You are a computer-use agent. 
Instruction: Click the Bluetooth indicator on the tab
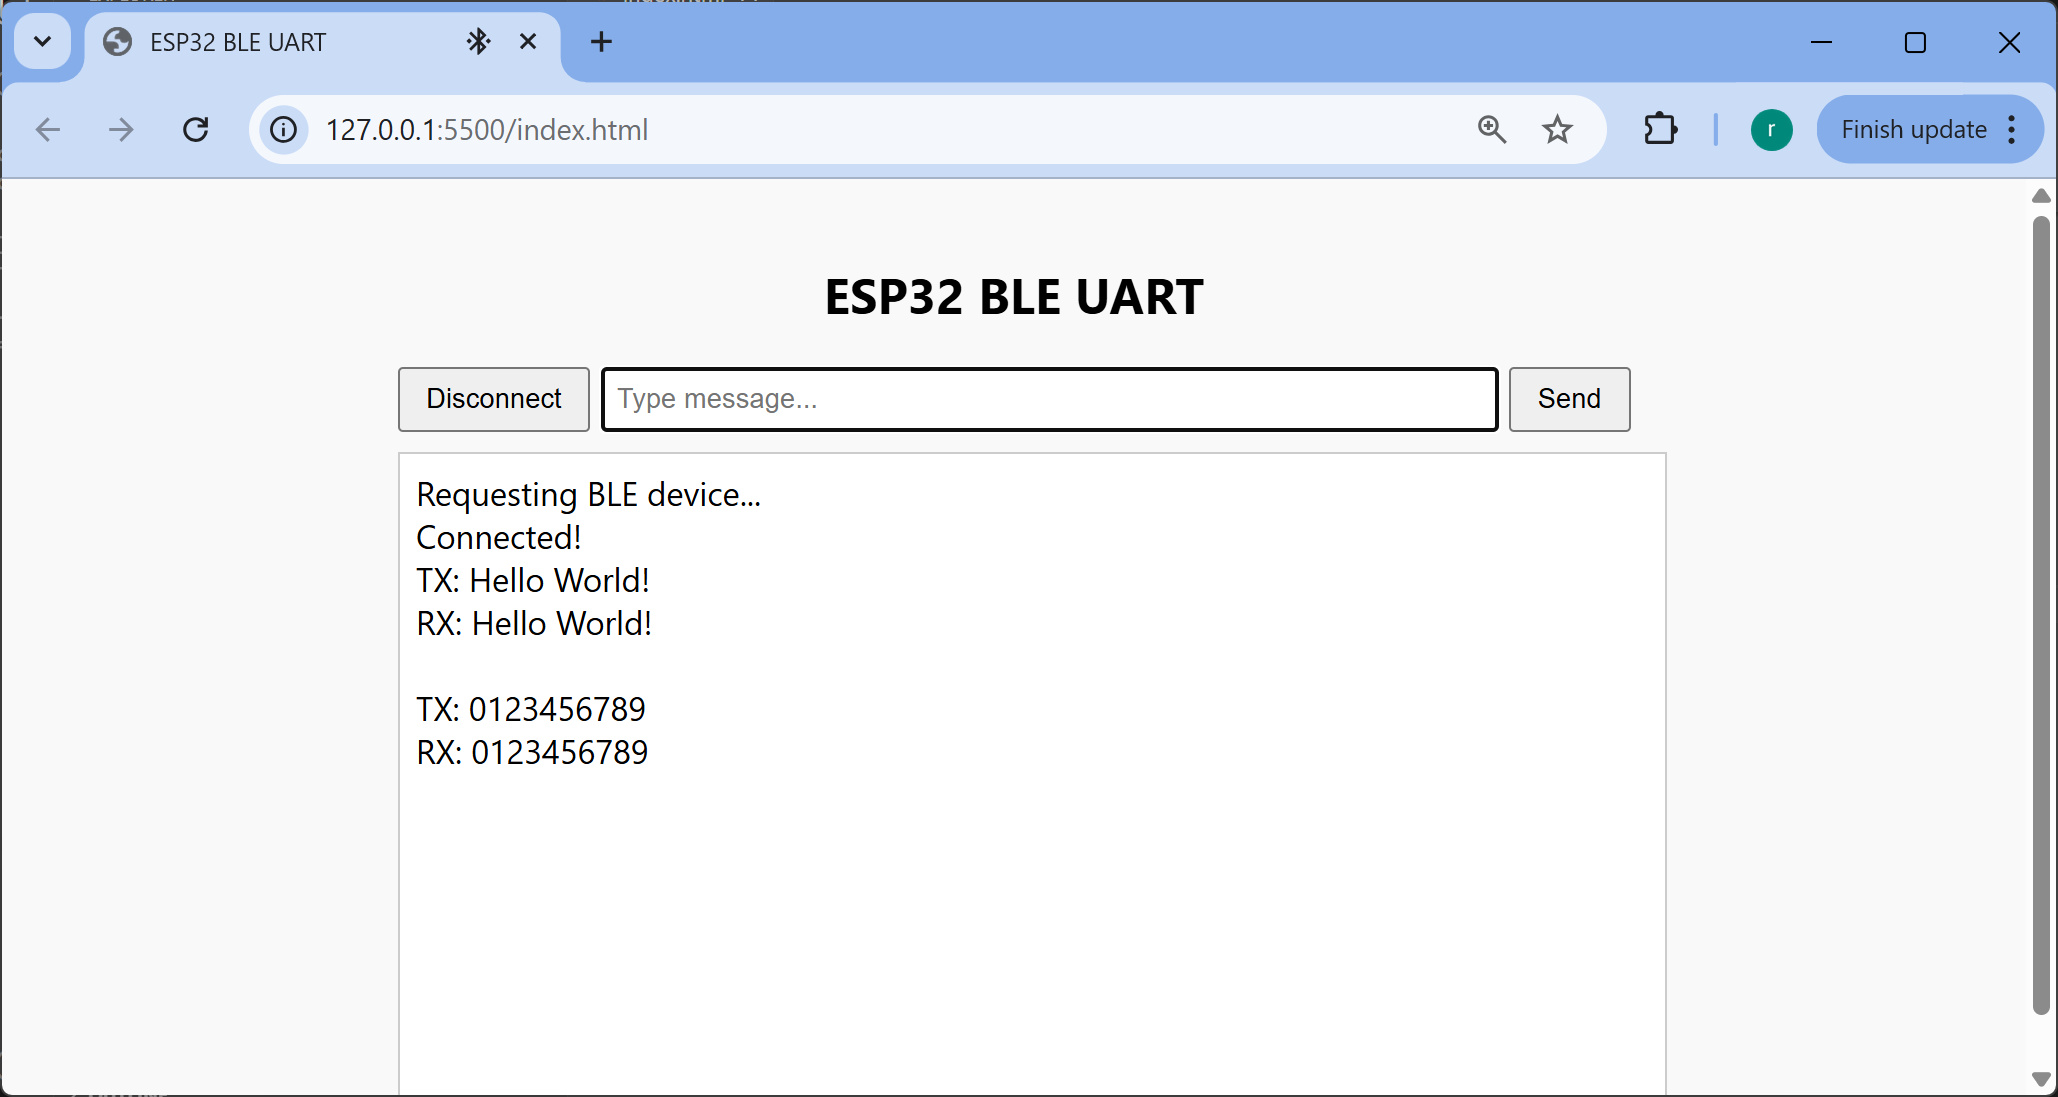click(x=479, y=42)
